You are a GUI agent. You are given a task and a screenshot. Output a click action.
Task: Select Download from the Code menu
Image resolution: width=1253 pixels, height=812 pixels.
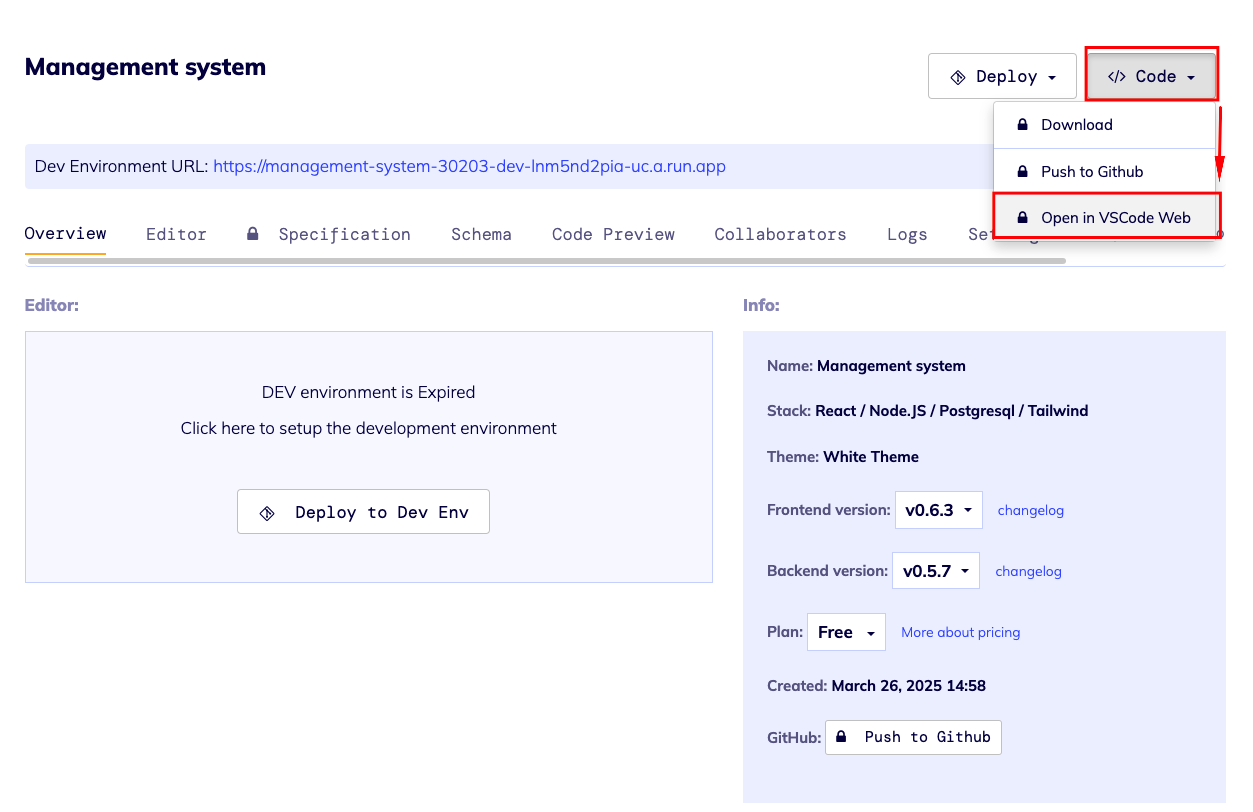[1076, 125]
